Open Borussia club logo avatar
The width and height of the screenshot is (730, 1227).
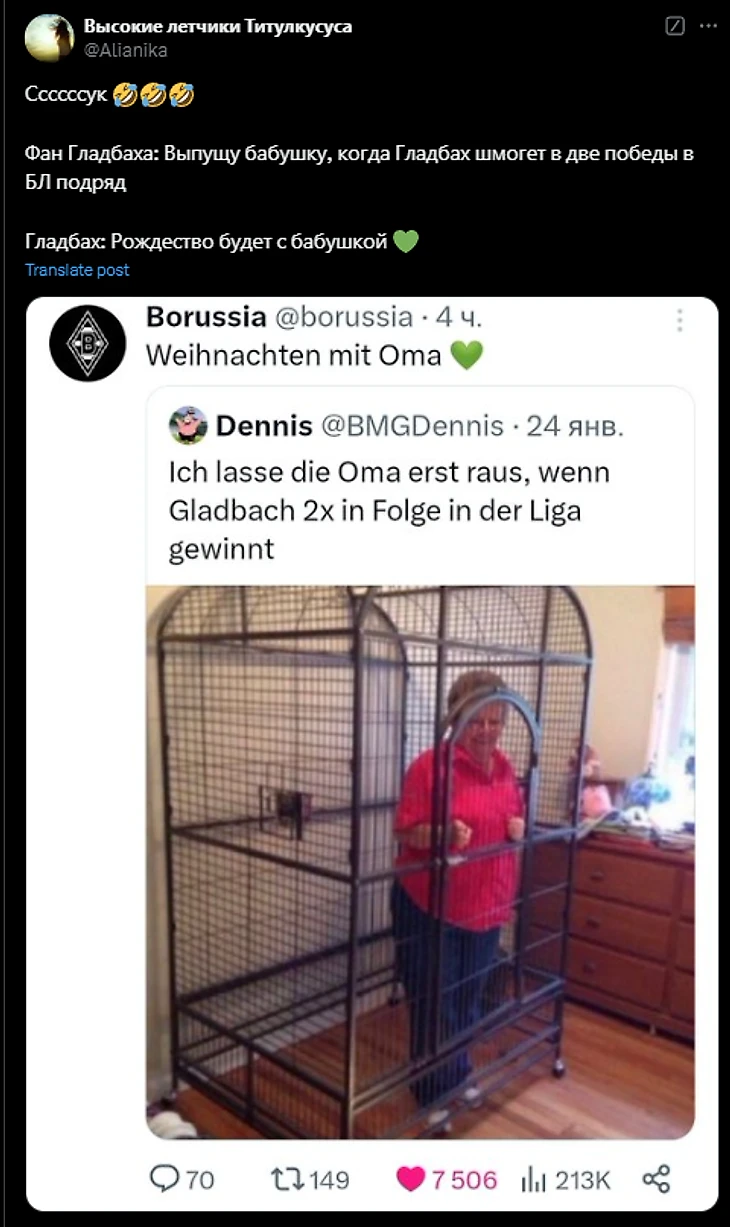[87, 343]
